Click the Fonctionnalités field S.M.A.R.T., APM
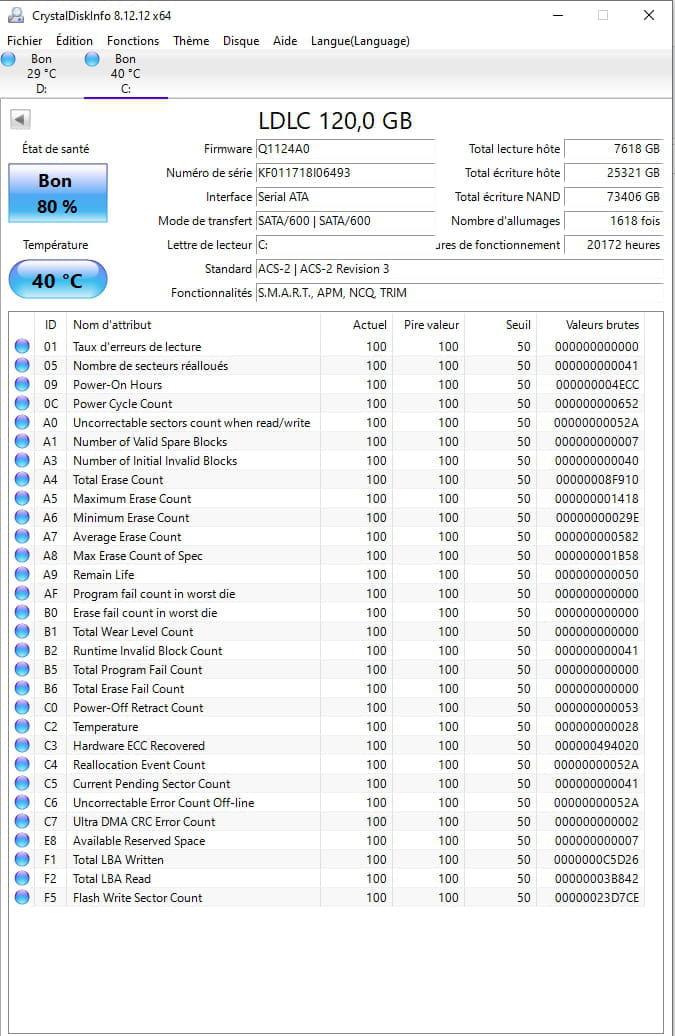The height and width of the screenshot is (1036, 675). 460,293
